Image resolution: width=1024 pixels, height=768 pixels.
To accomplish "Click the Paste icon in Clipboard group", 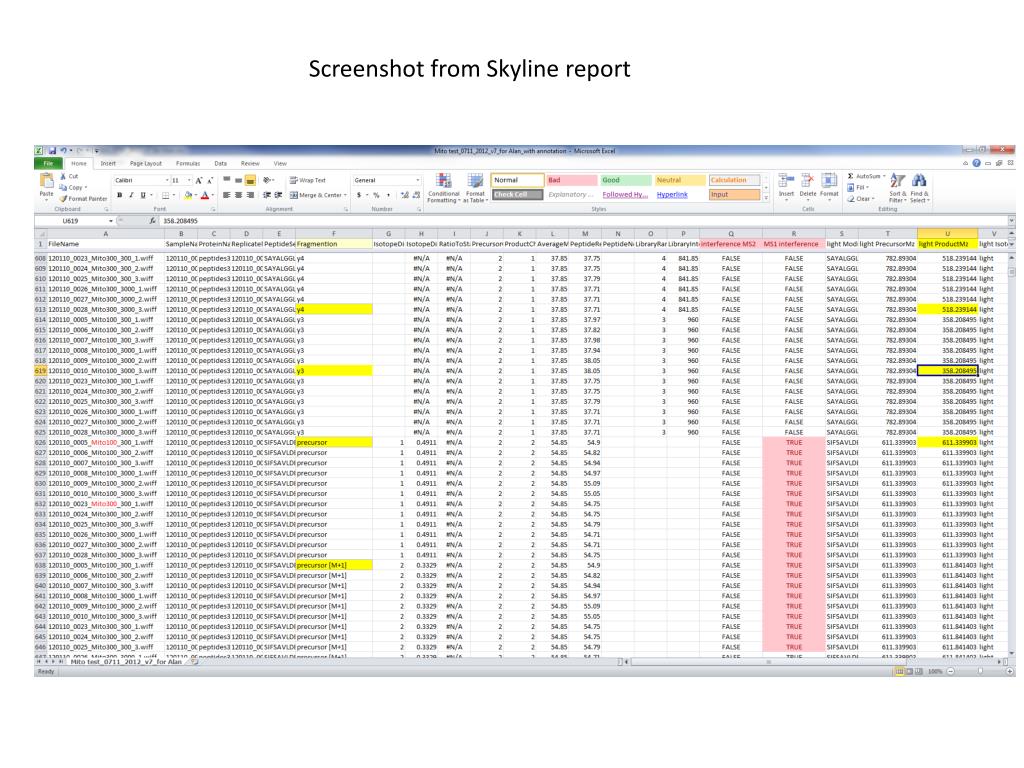I will (x=46, y=180).
